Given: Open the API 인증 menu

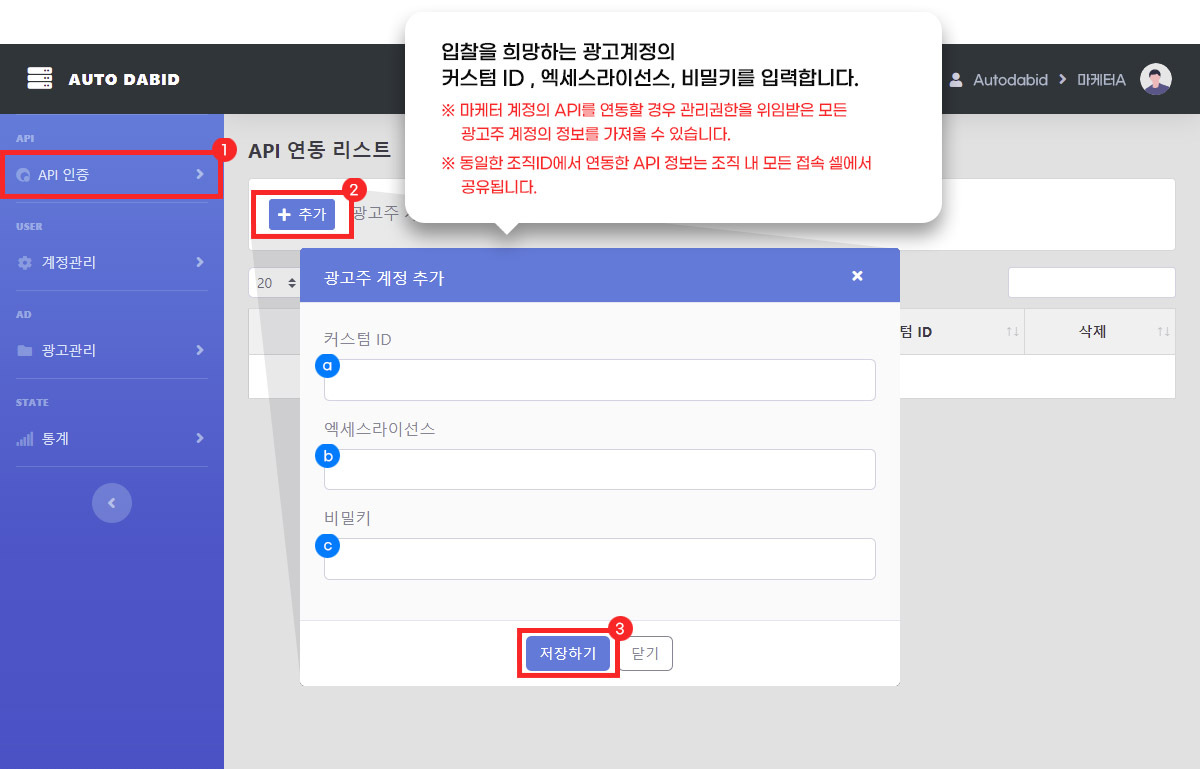Looking at the screenshot, I should pos(112,175).
